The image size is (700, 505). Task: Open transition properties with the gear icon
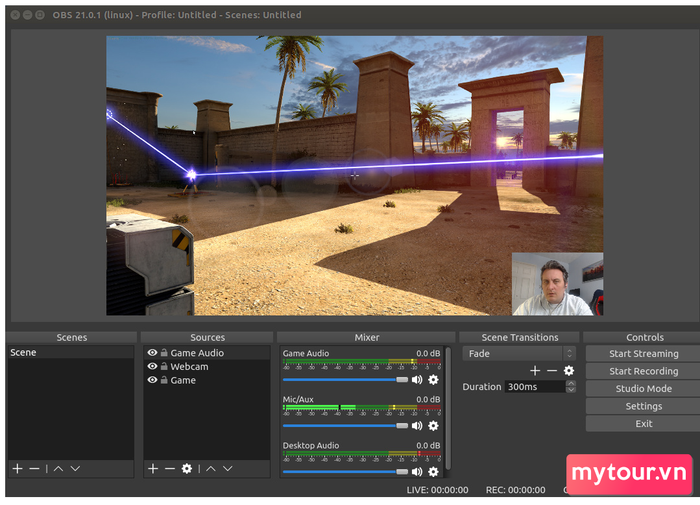pyautogui.click(x=569, y=371)
